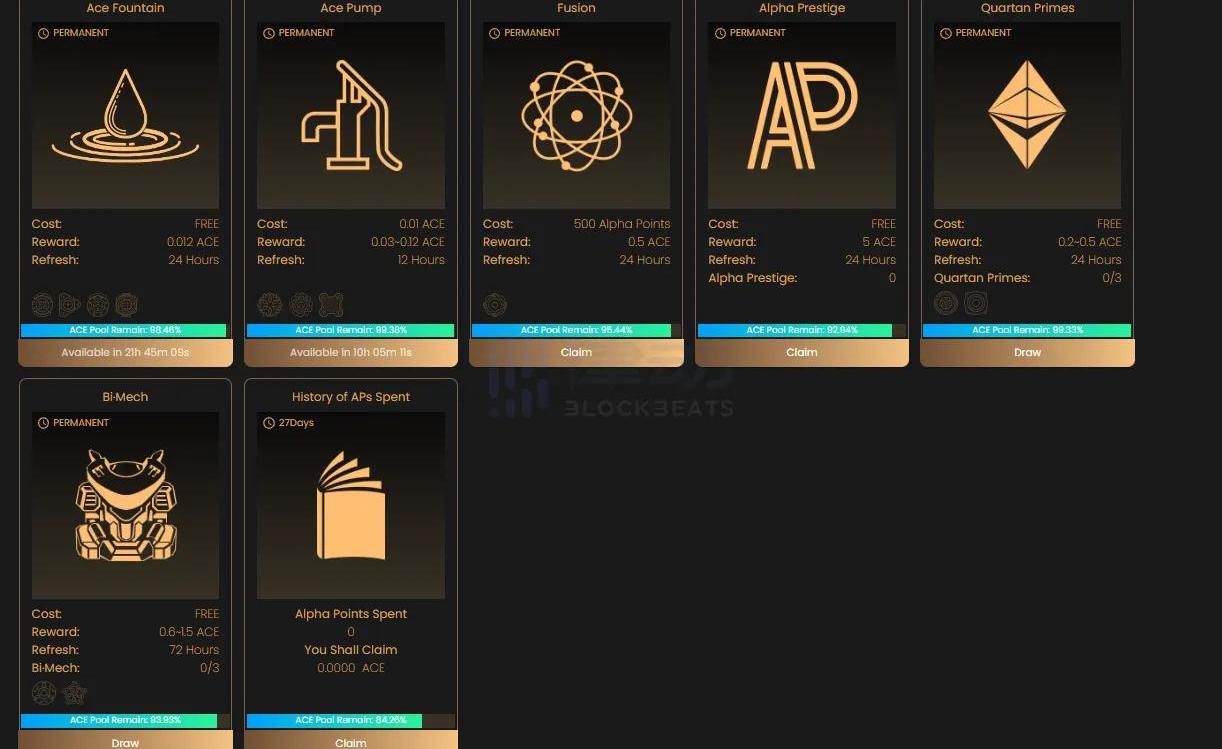Viewport: 1222px width, 749px height.
Task: Select the Fusion atom icon
Action: pyautogui.click(x=576, y=116)
